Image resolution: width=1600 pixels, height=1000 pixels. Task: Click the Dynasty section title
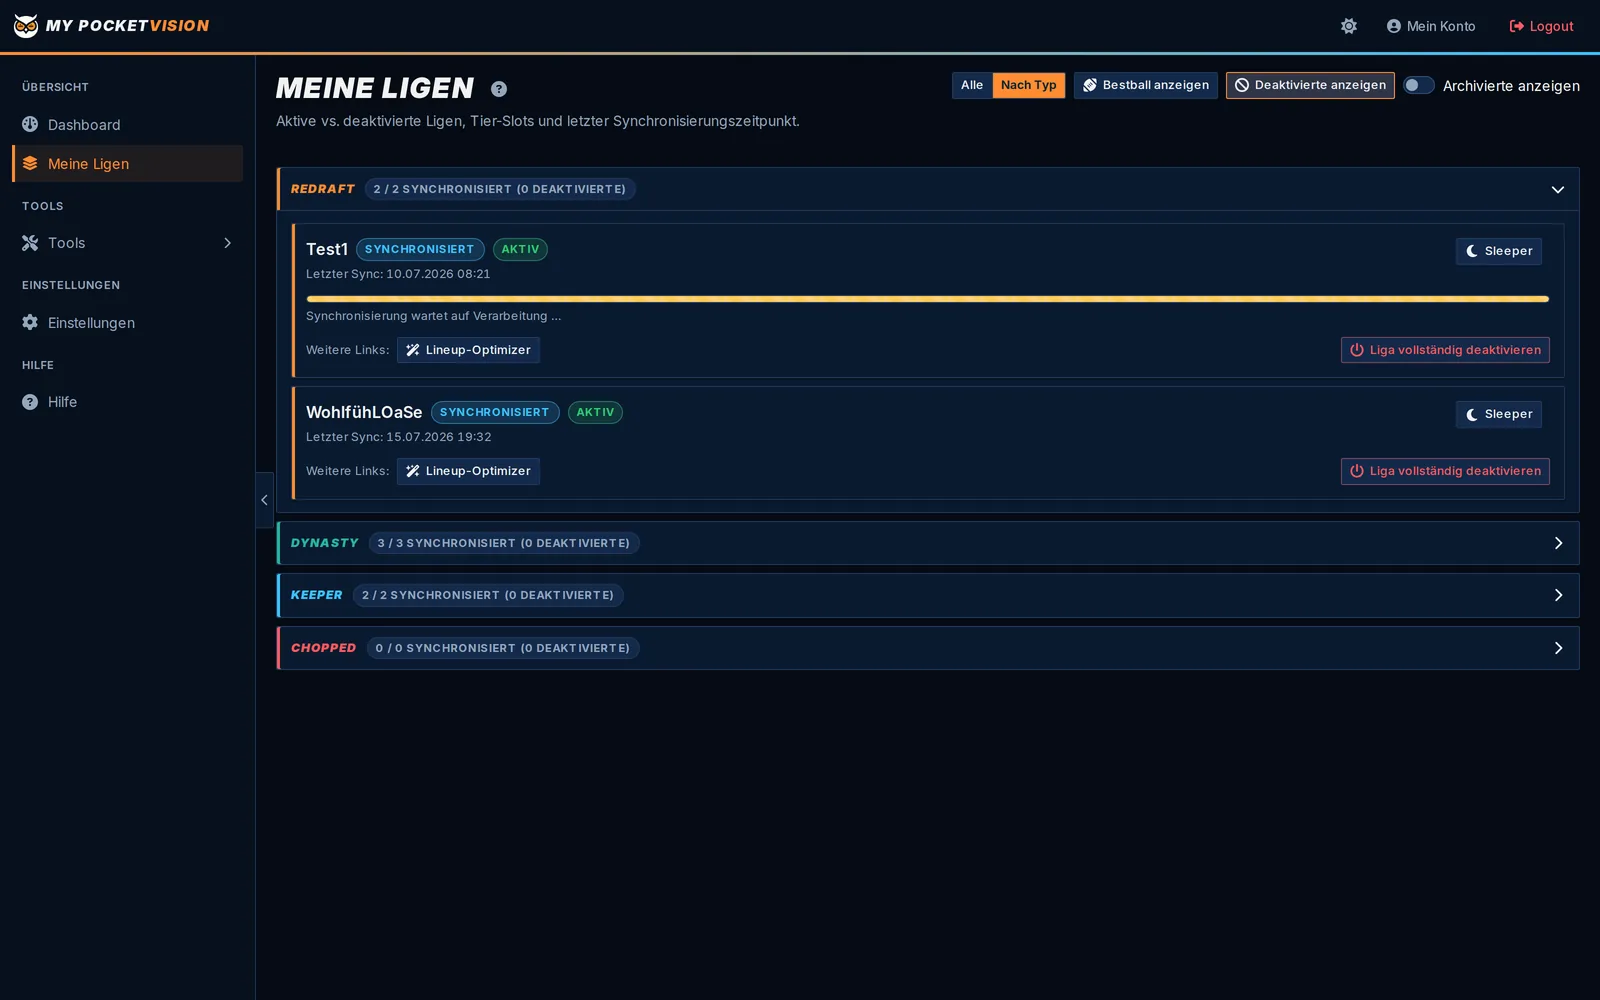[x=325, y=543]
